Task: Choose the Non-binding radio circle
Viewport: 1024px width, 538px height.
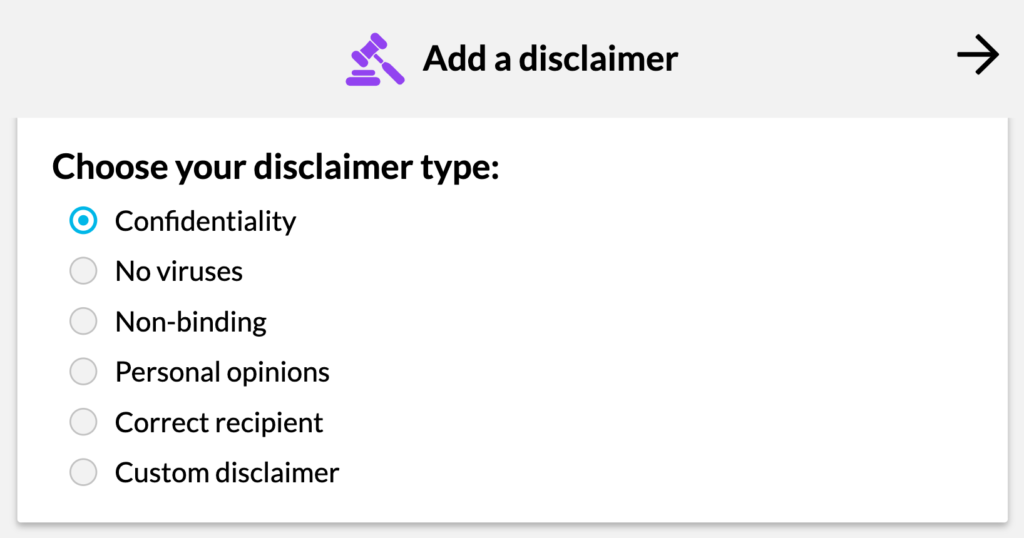Action: point(84,321)
